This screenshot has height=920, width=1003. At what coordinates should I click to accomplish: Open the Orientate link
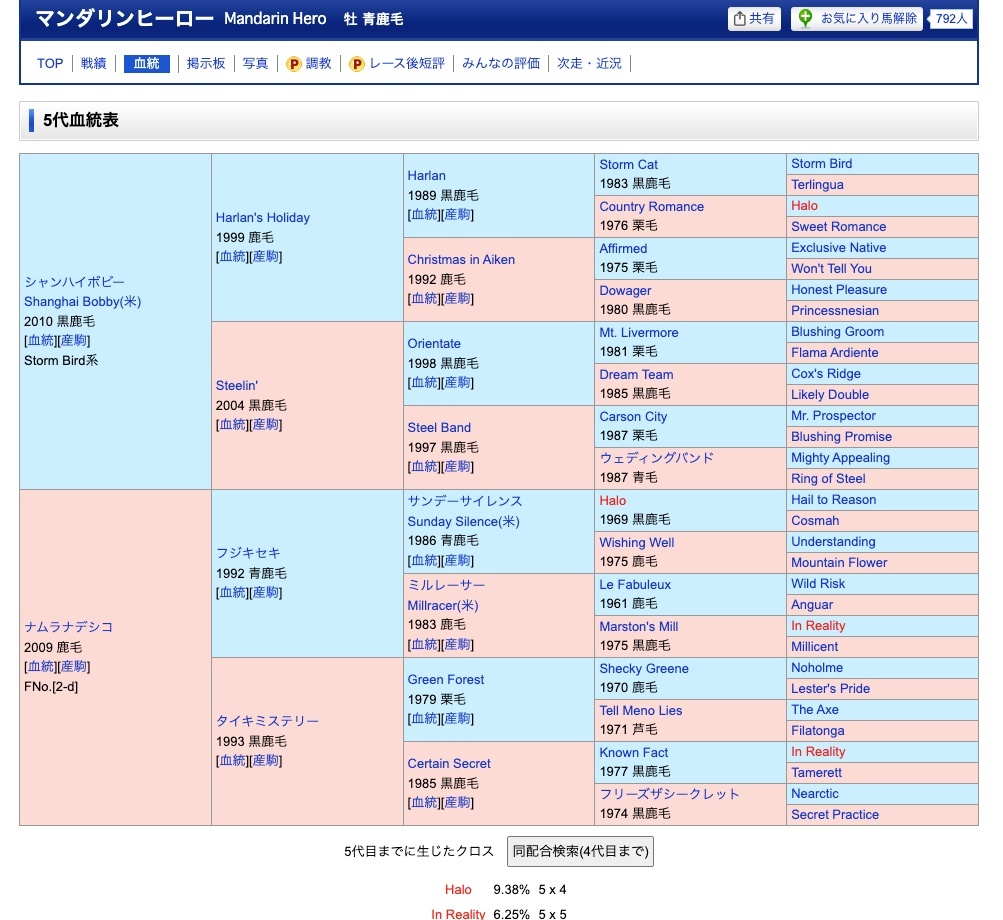click(434, 343)
